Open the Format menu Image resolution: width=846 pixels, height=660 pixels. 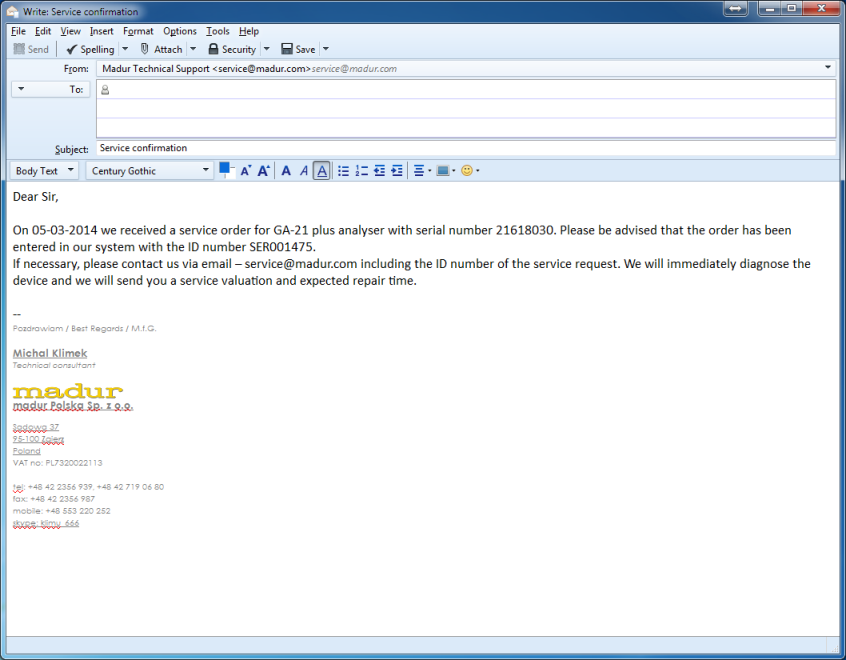coord(138,31)
